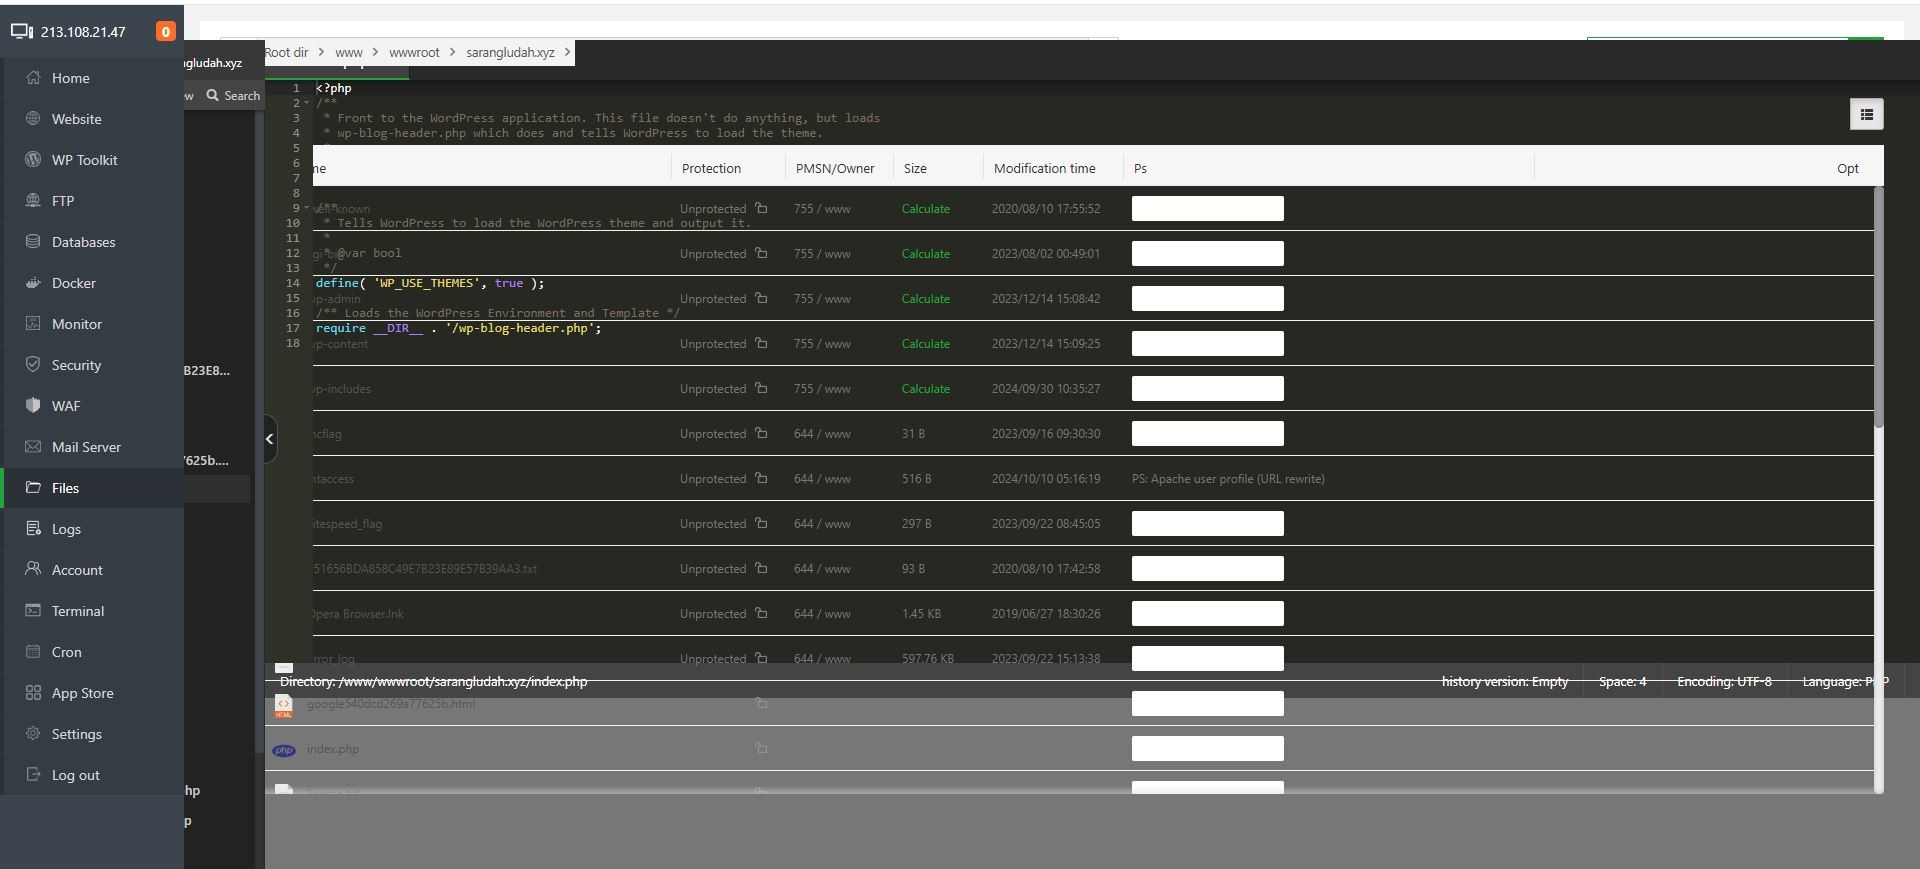This screenshot has width=1920, height=869.
Task: Click the Protection column header
Action: pos(711,169)
